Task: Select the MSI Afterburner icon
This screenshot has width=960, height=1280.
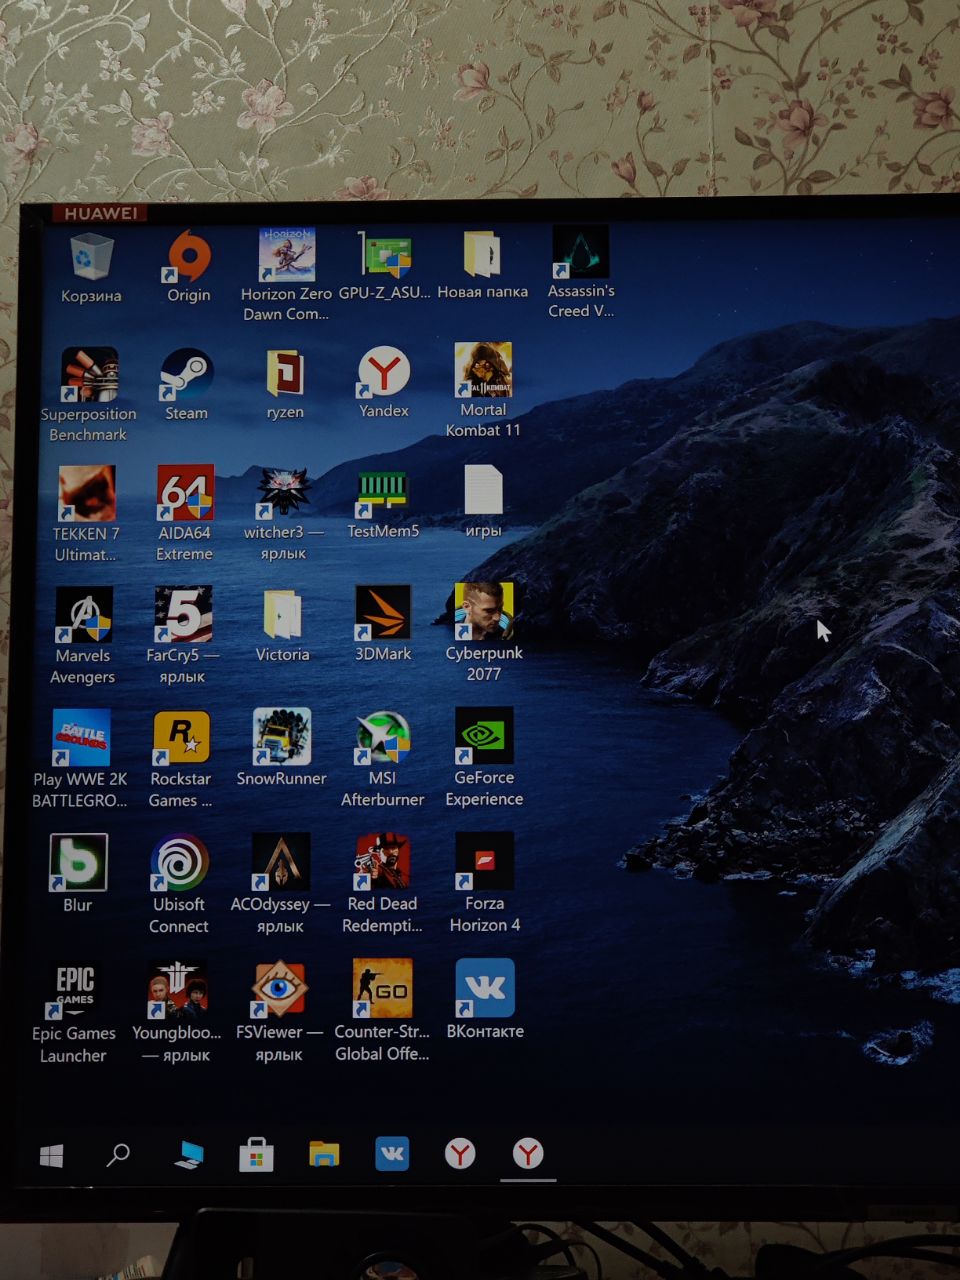Action: coord(383,737)
